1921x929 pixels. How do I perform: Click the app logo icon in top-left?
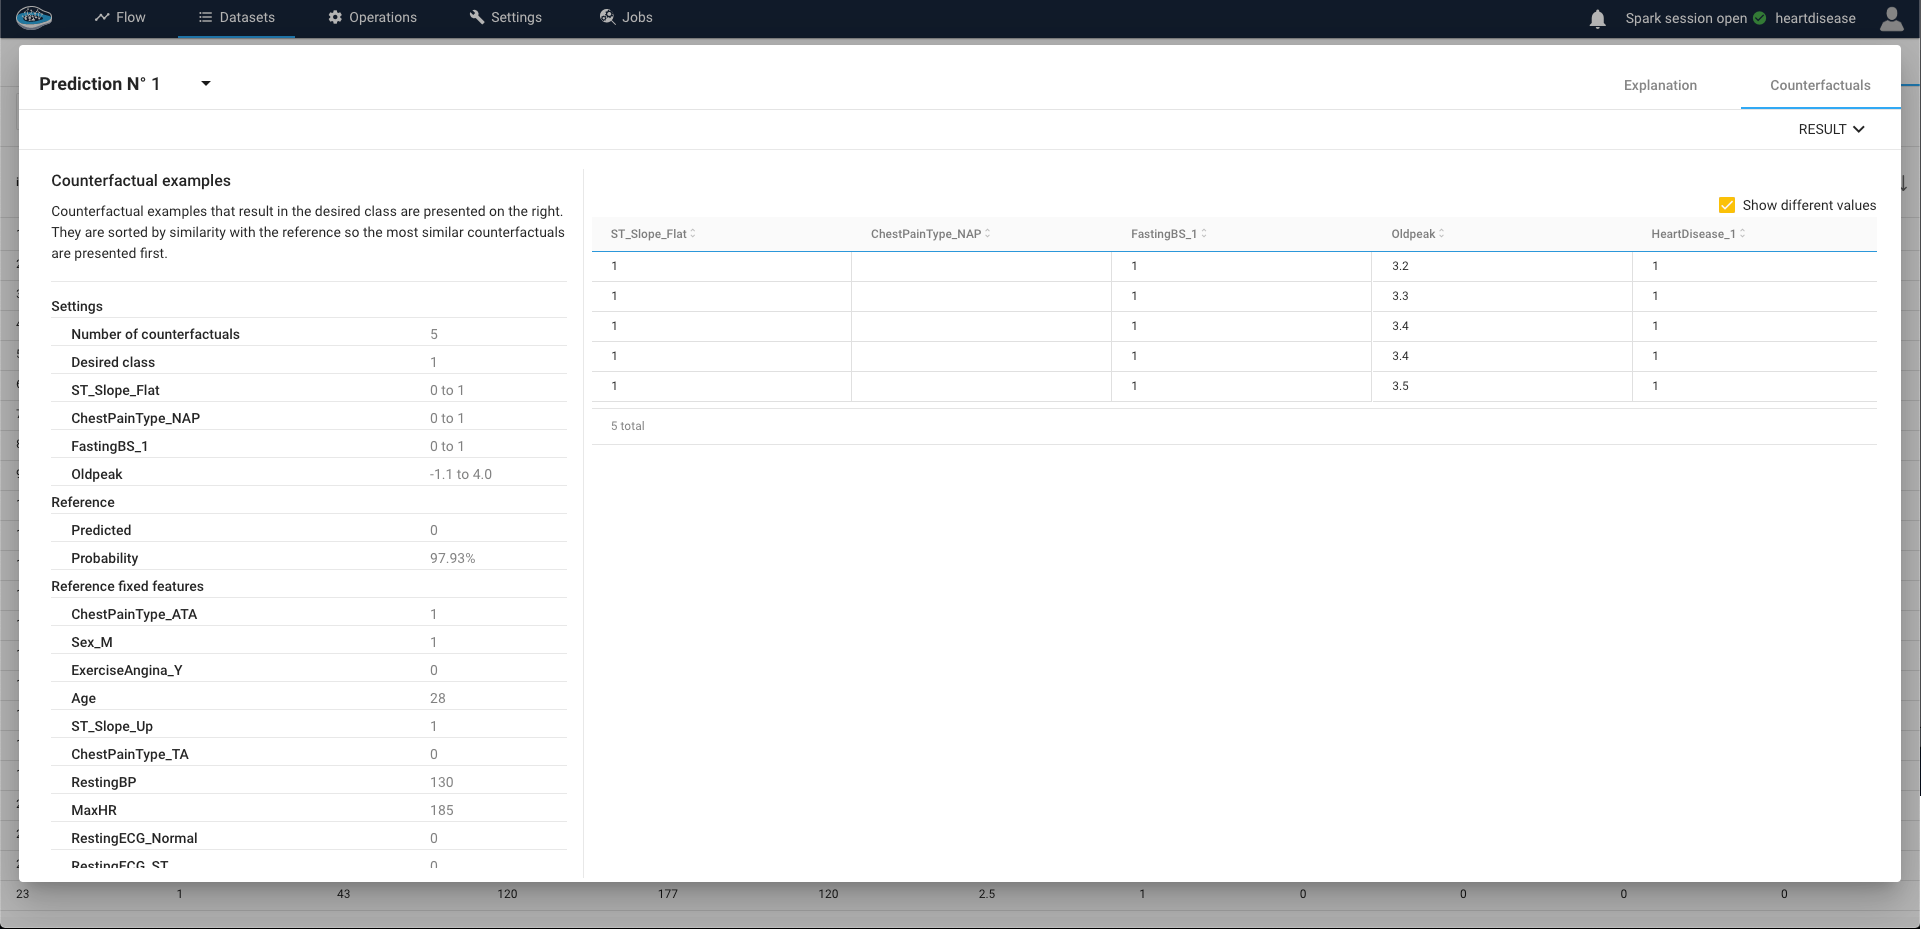(x=34, y=17)
